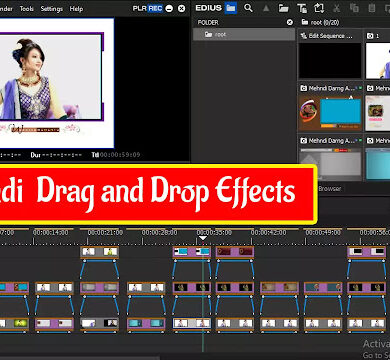Open the Tools menu

pyautogui.click(x=27, y=9)
